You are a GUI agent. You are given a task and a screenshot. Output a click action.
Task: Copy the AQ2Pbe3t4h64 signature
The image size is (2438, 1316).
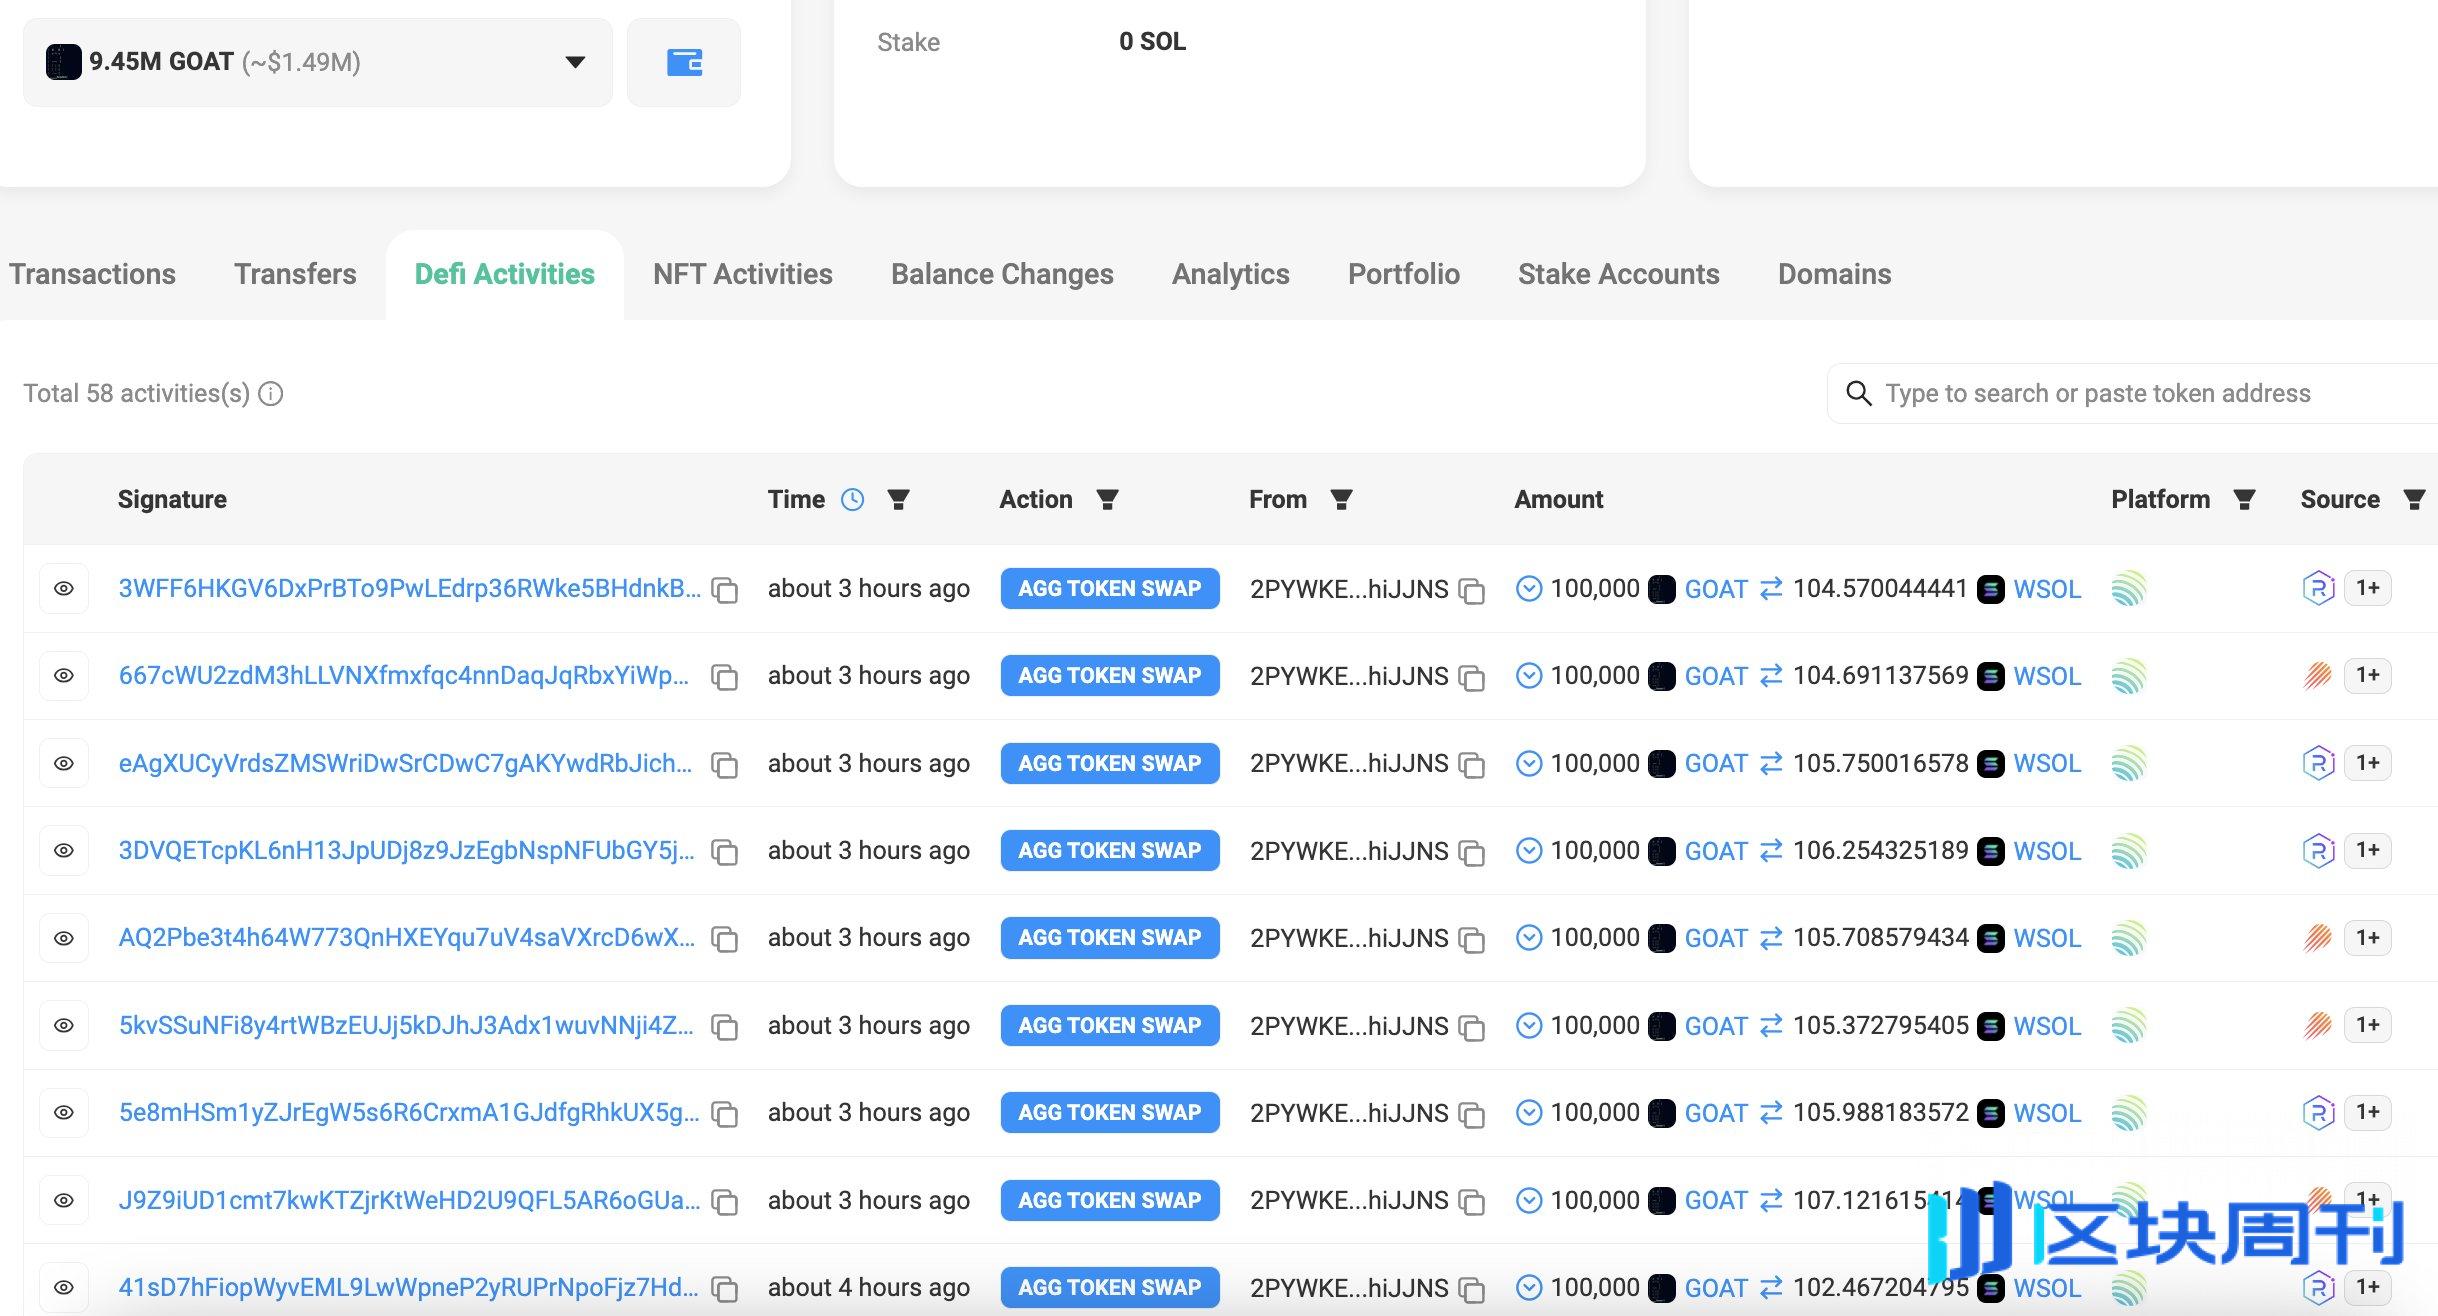724,940
